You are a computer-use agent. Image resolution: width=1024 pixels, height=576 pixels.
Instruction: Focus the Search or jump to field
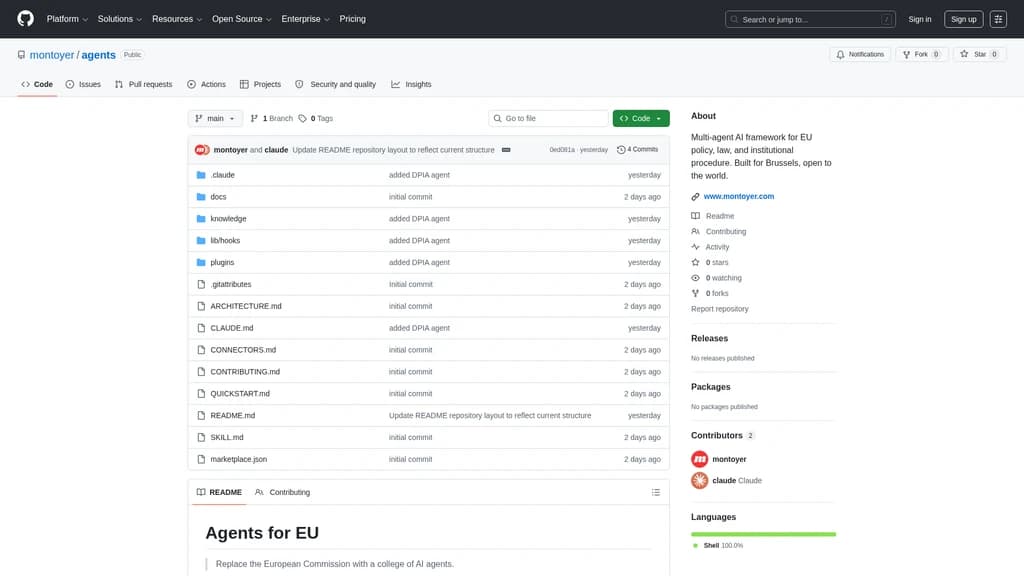tap(810, 19)
